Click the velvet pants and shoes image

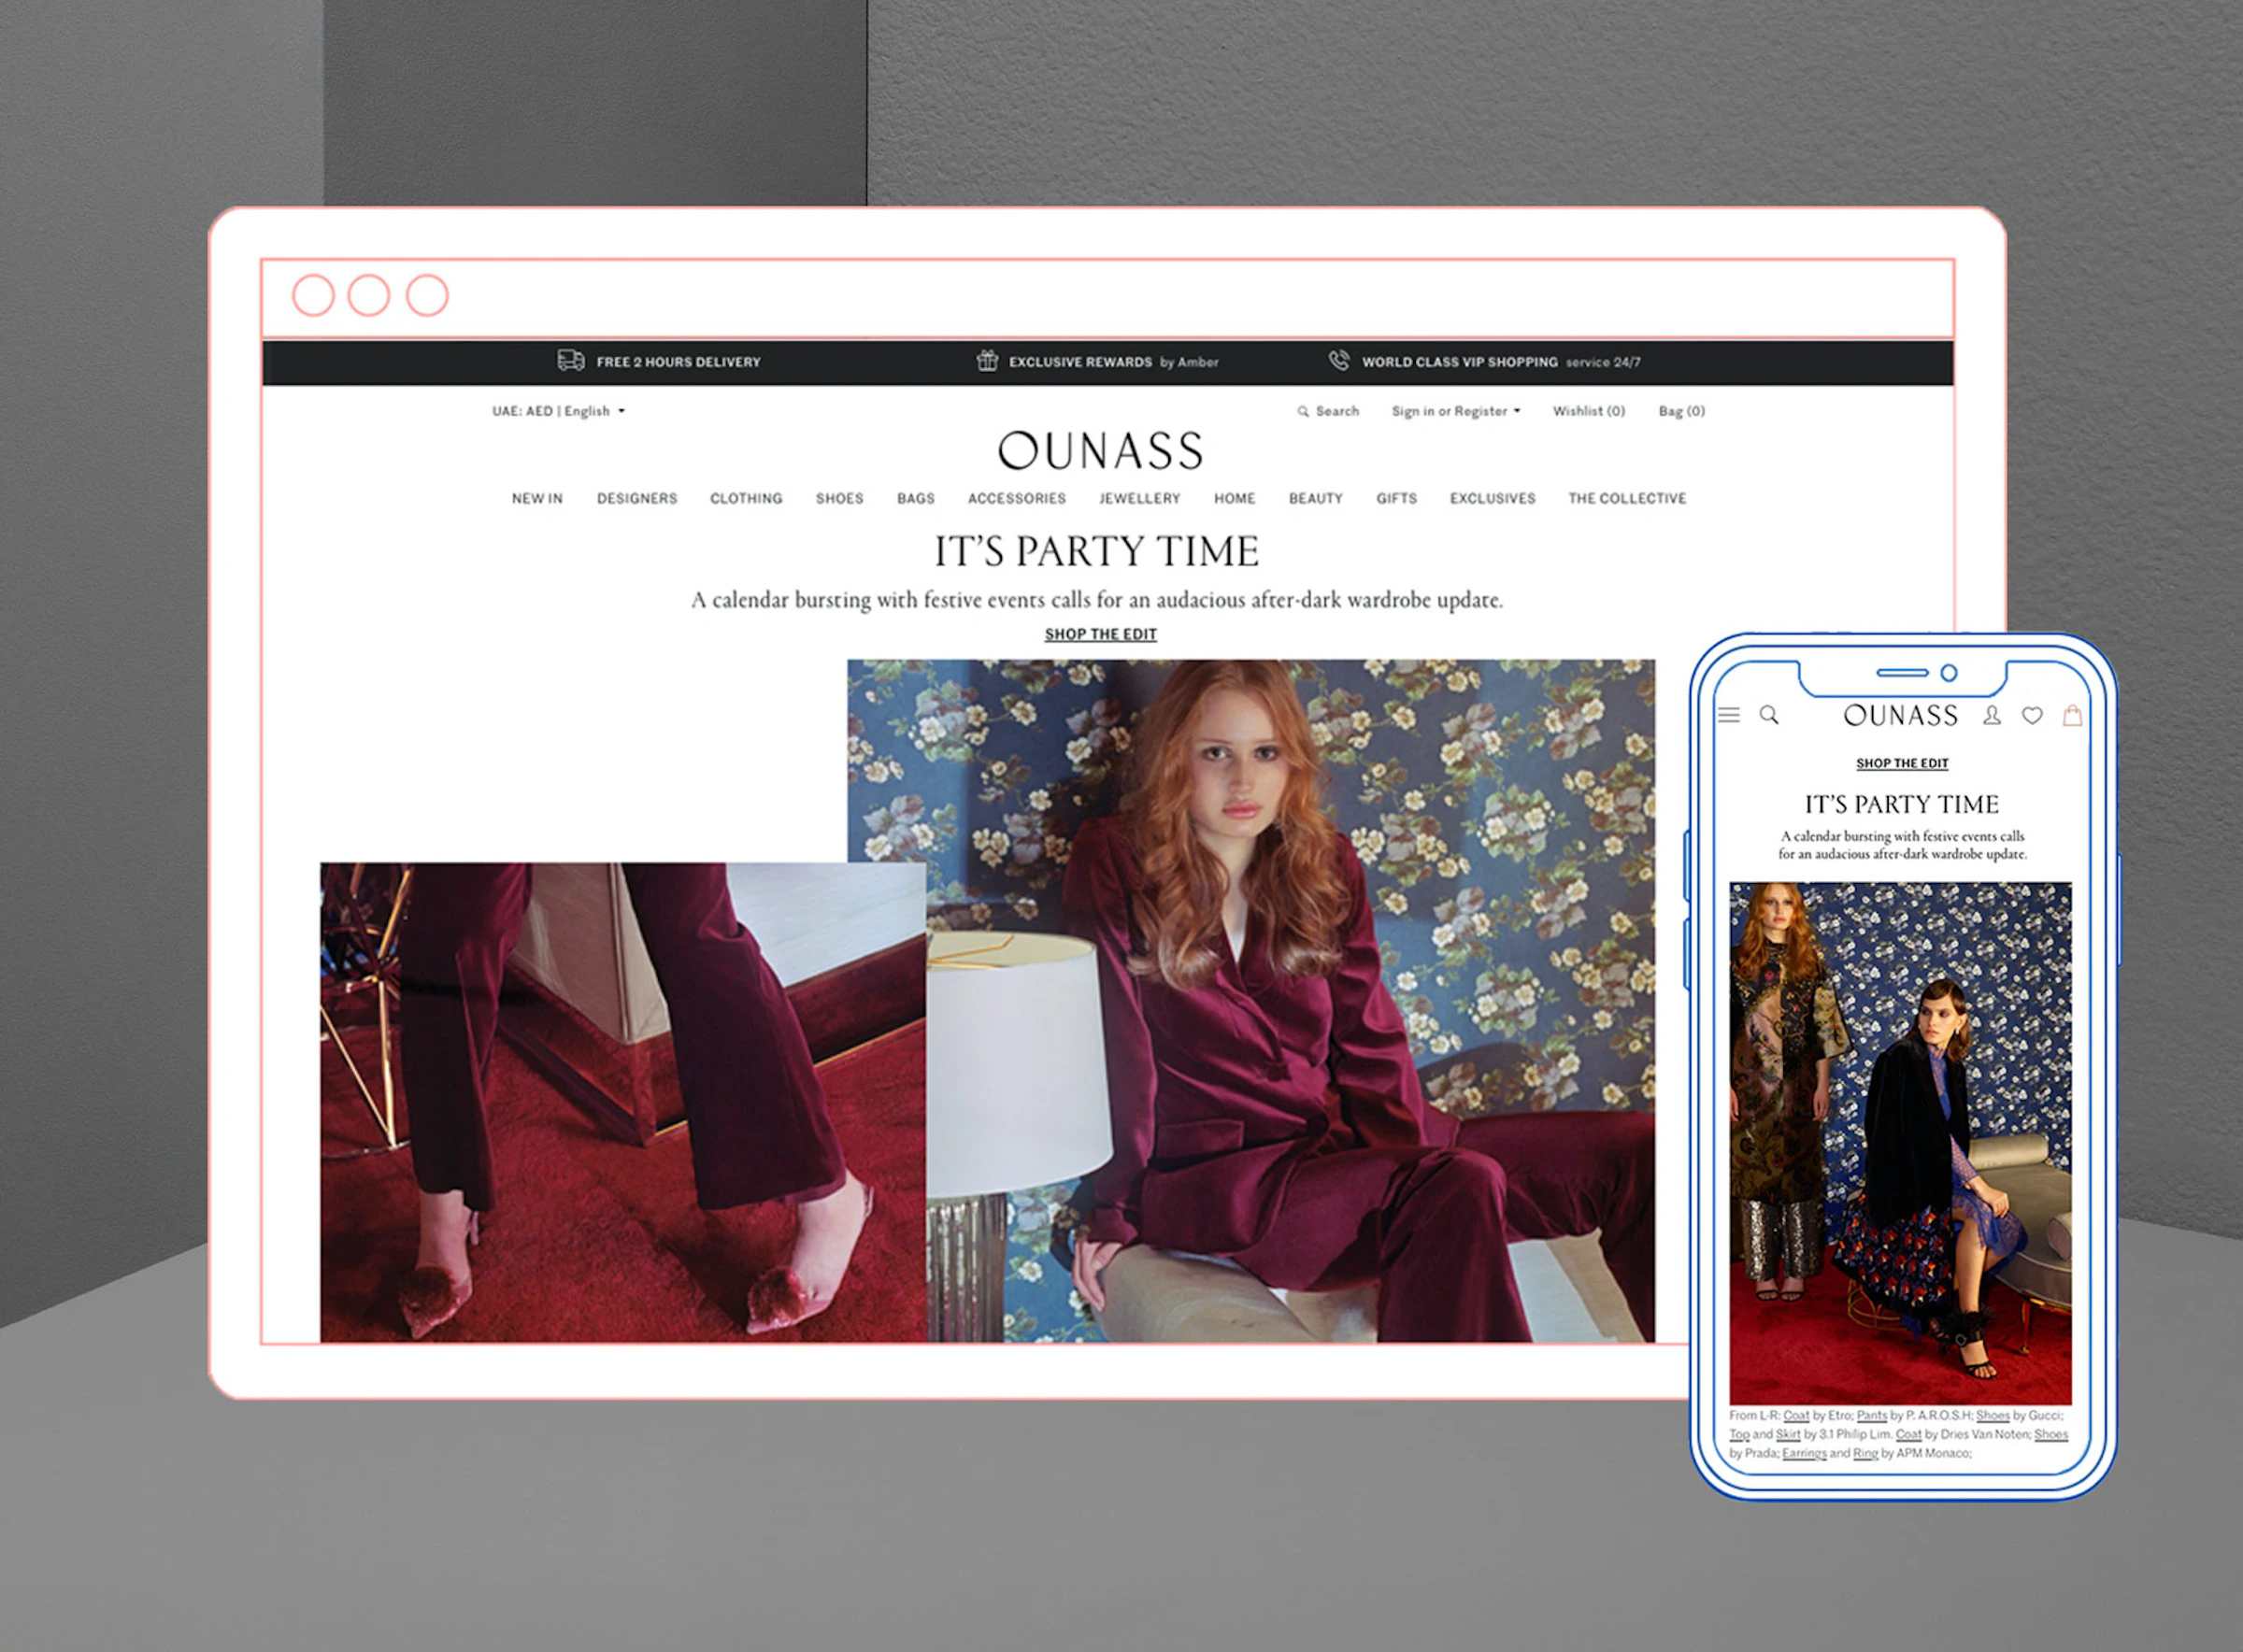[x=623, y=1102]
